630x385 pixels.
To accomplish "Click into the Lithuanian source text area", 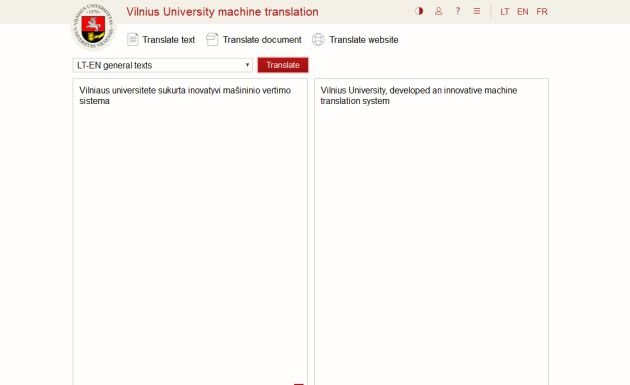I will point(190,231).
